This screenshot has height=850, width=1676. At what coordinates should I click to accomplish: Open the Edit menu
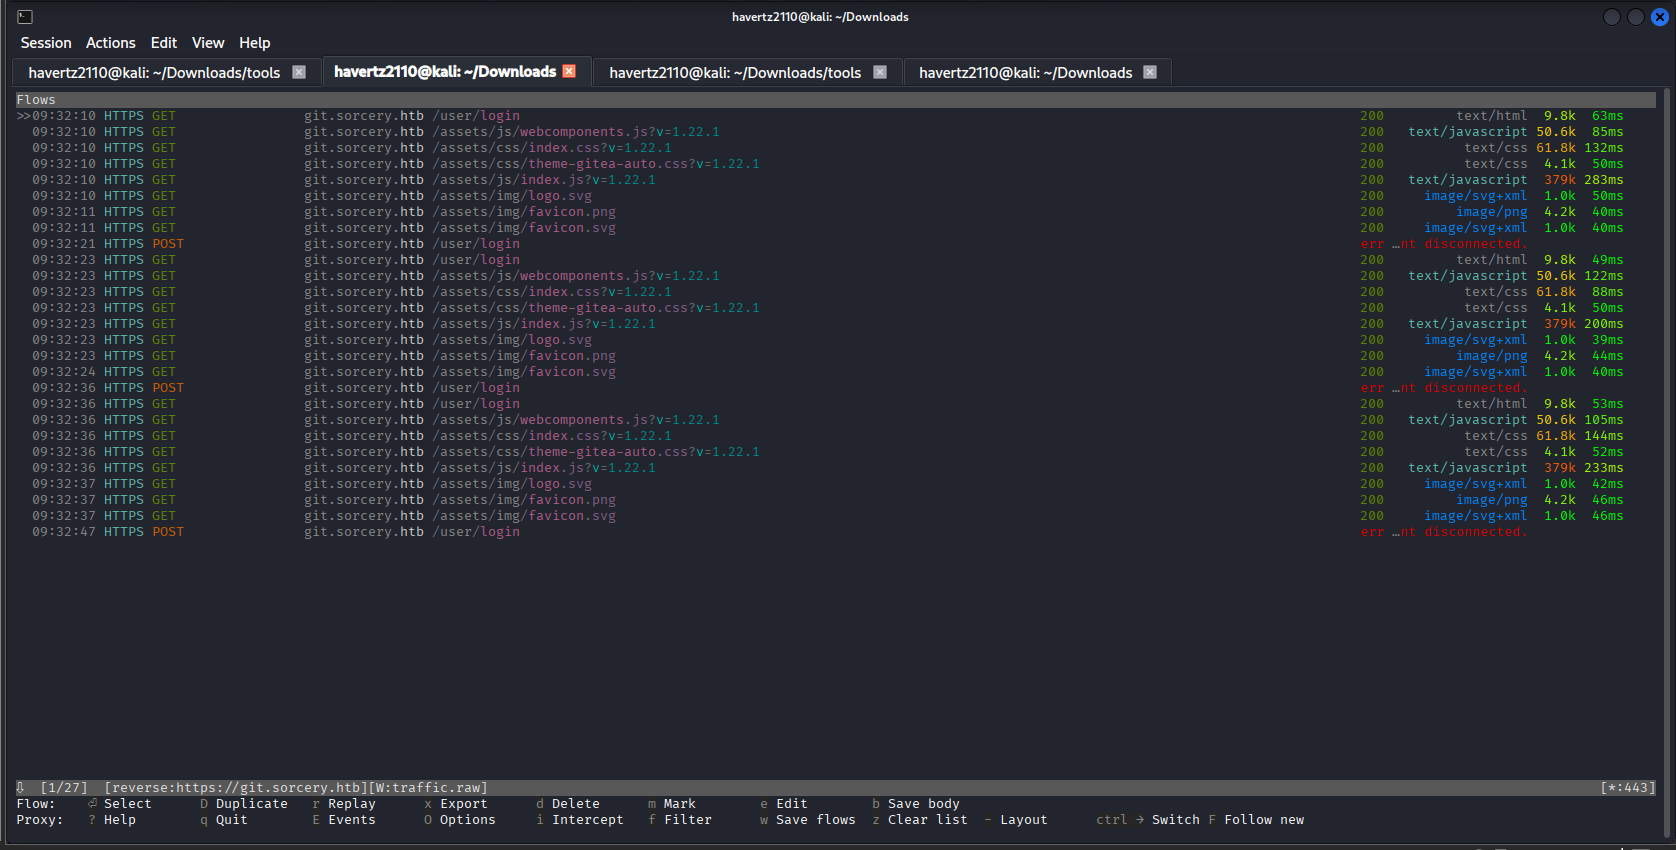click(163, 43)
